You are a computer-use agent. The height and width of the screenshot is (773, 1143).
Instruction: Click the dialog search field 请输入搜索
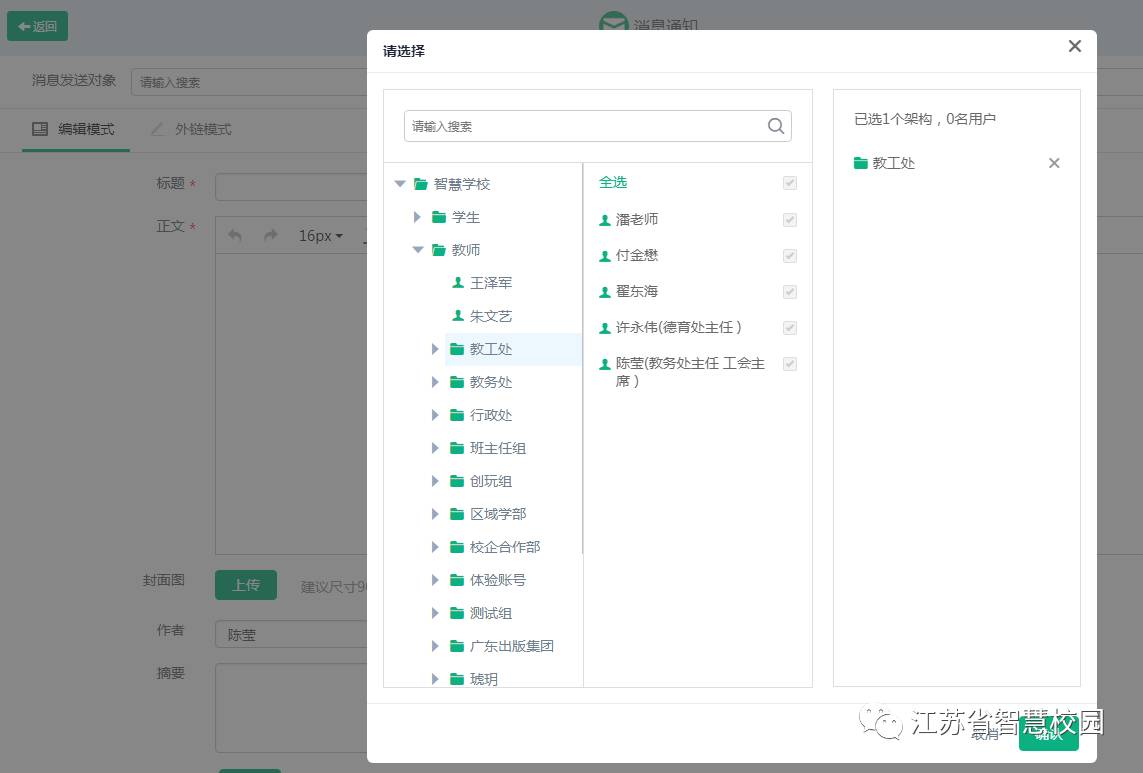click(x=598, y=126)
